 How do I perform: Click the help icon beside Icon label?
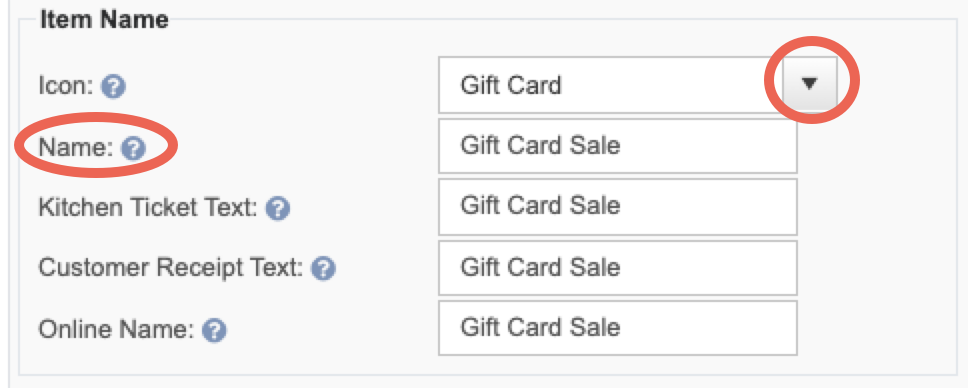tap(114, 87)
